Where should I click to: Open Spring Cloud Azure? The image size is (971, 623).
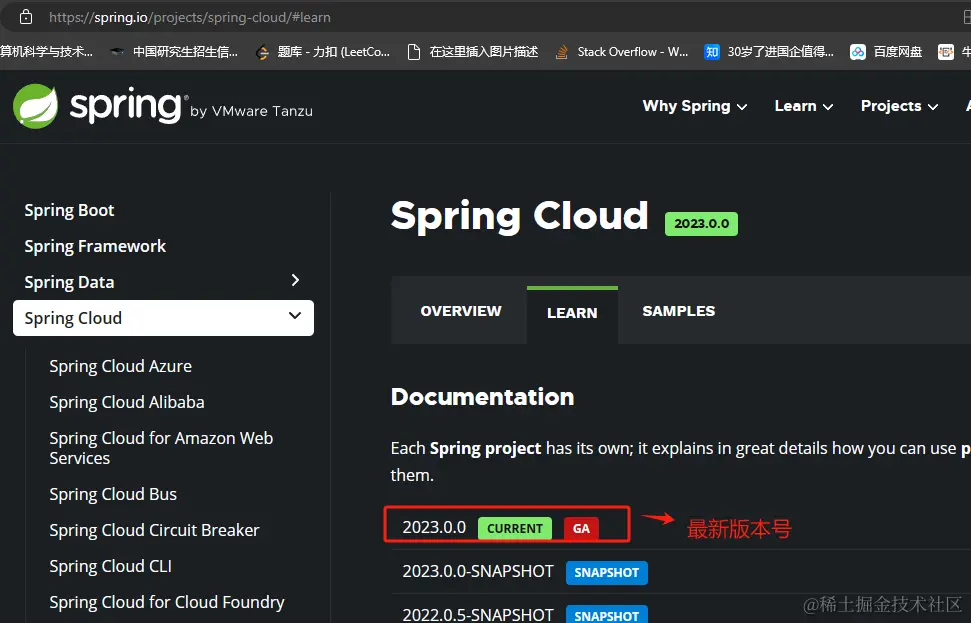click(121, 366)
